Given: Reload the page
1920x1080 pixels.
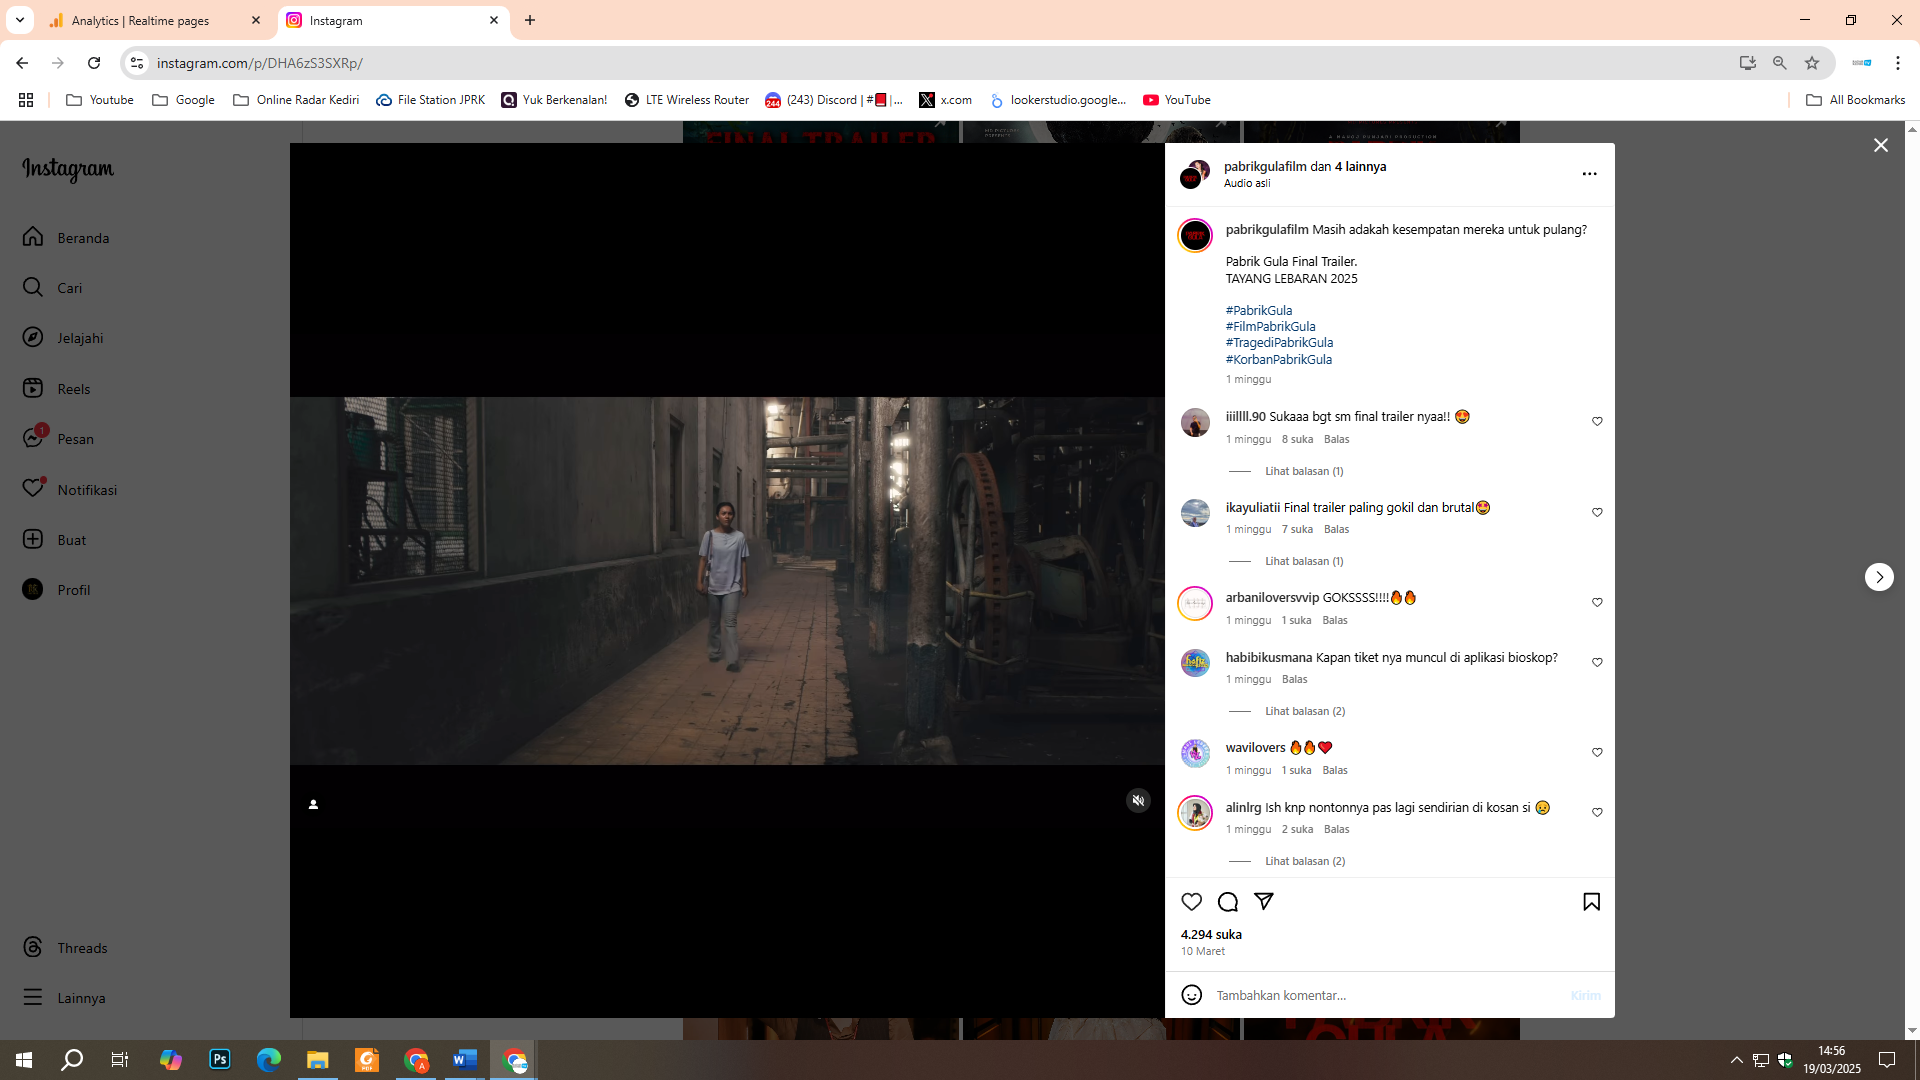Looking at the screenshot, I should coord(94,63).
